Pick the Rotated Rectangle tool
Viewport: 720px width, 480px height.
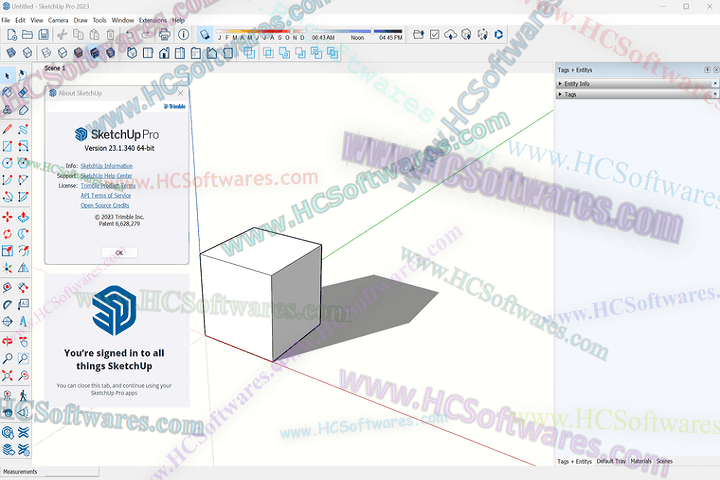(23, 146)
